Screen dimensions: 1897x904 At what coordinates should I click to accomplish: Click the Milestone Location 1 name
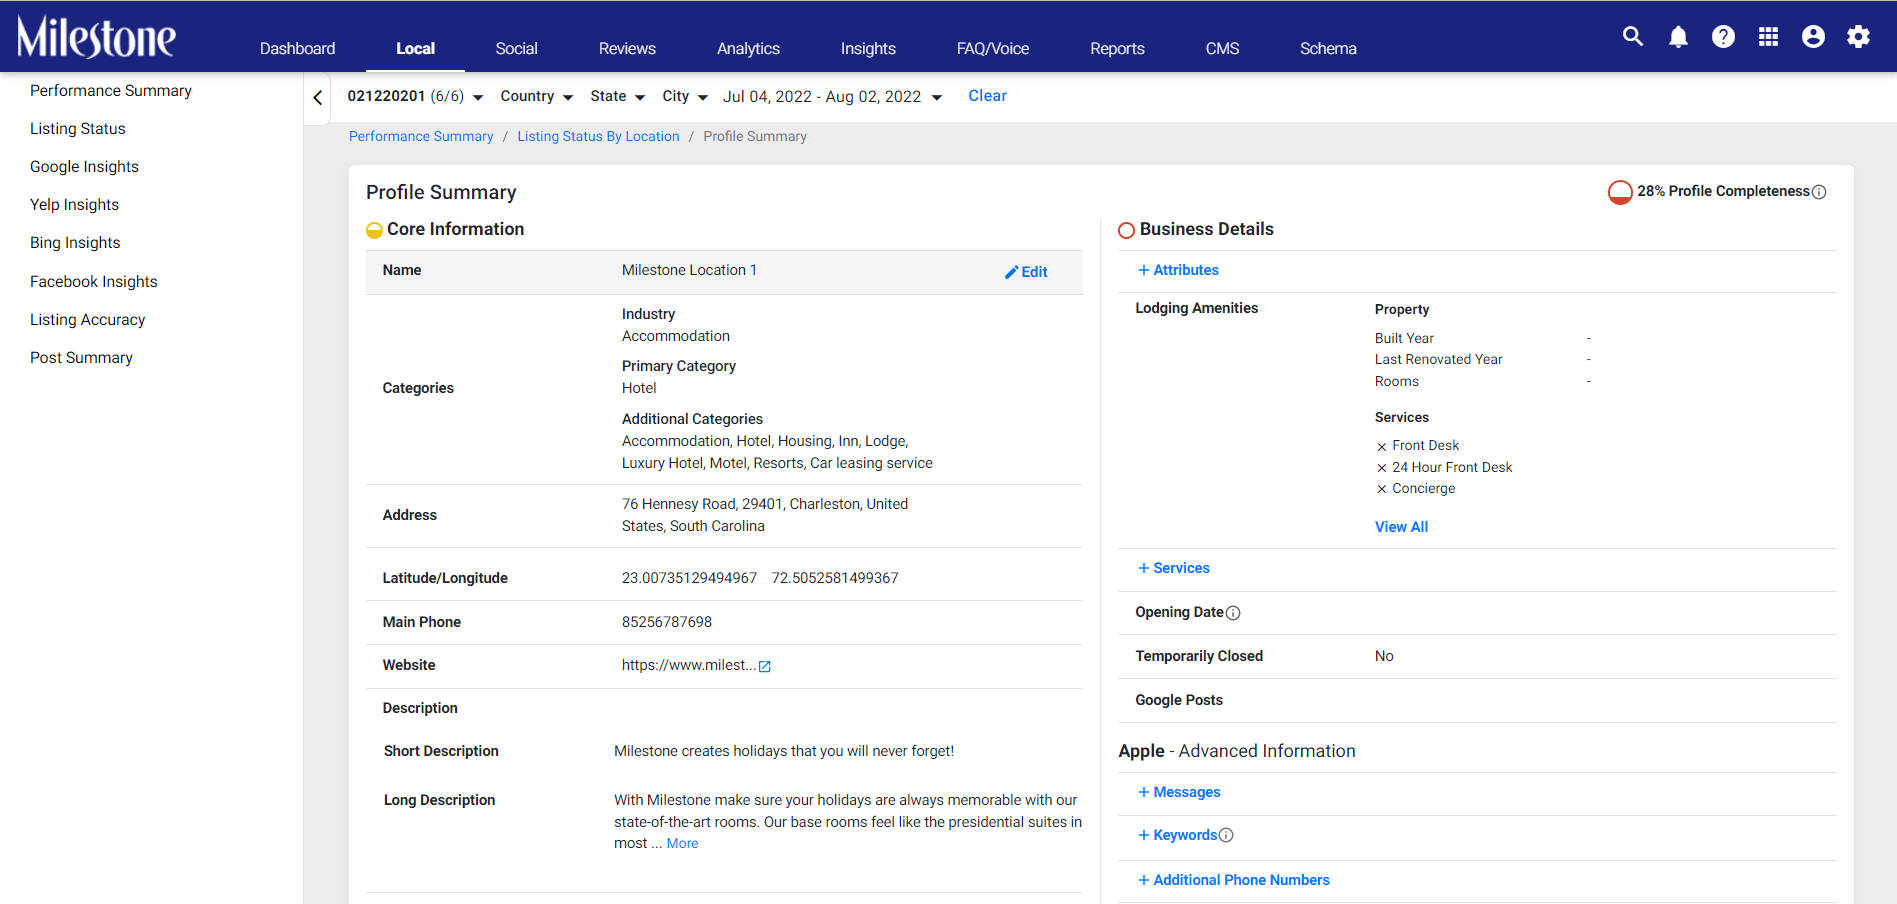pyautogui.click(x=689, y=270)
